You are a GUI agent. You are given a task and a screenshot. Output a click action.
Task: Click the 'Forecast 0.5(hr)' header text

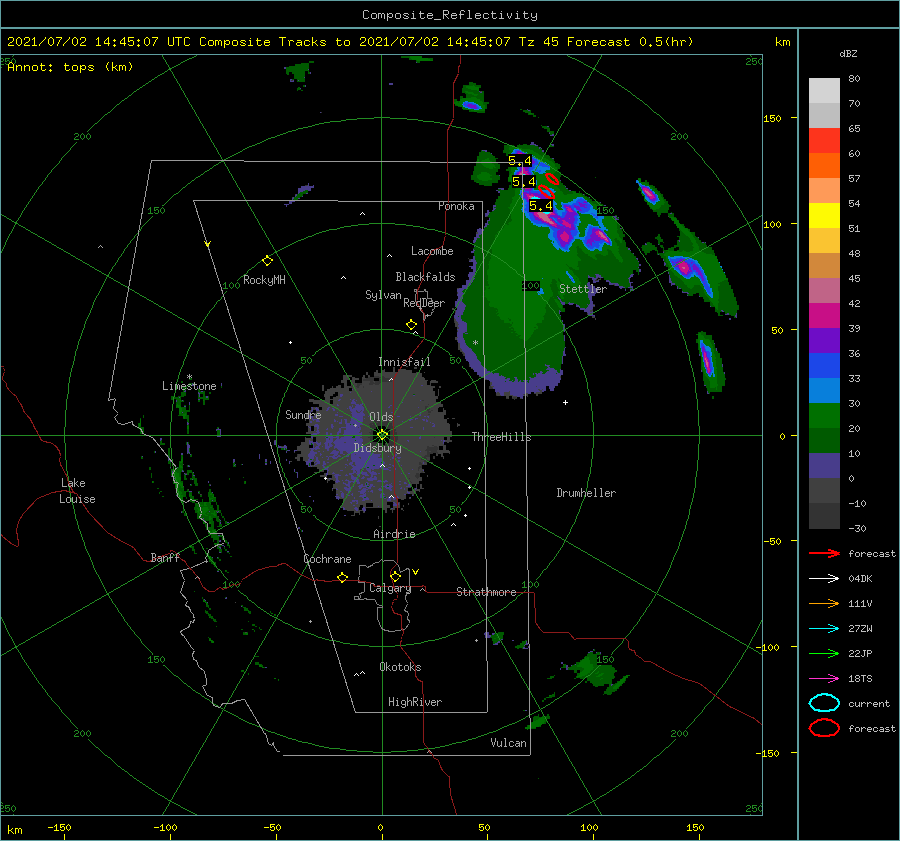tap(630, 42)
